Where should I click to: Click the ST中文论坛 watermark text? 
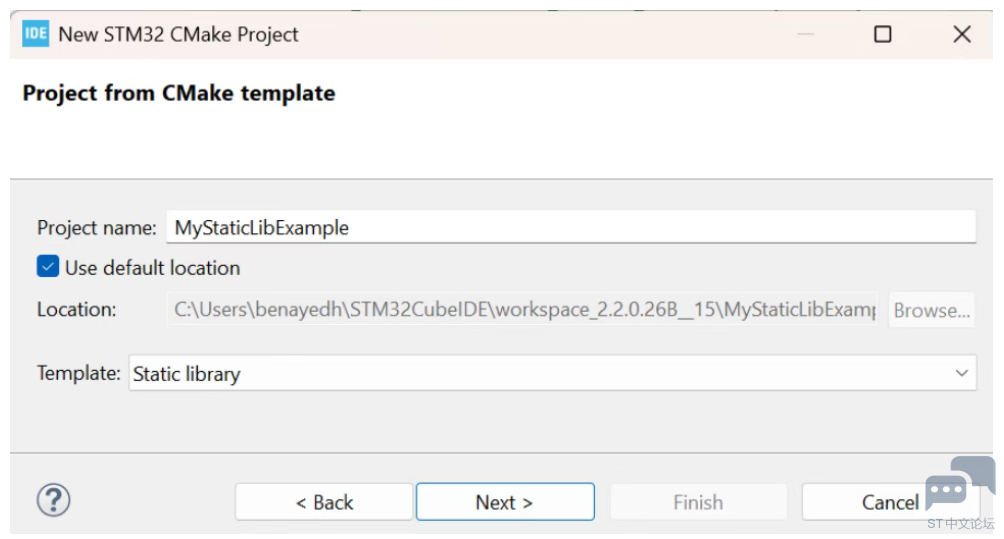[x=960, y=524]
